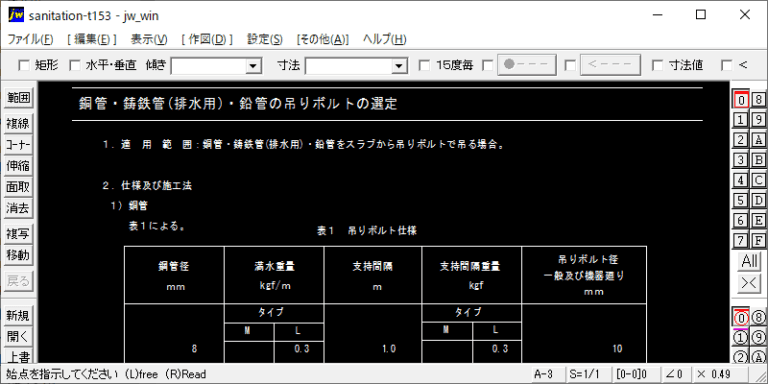The image size is (768, 384).
Task: Select square layer button 8
Action: [758, 99]
